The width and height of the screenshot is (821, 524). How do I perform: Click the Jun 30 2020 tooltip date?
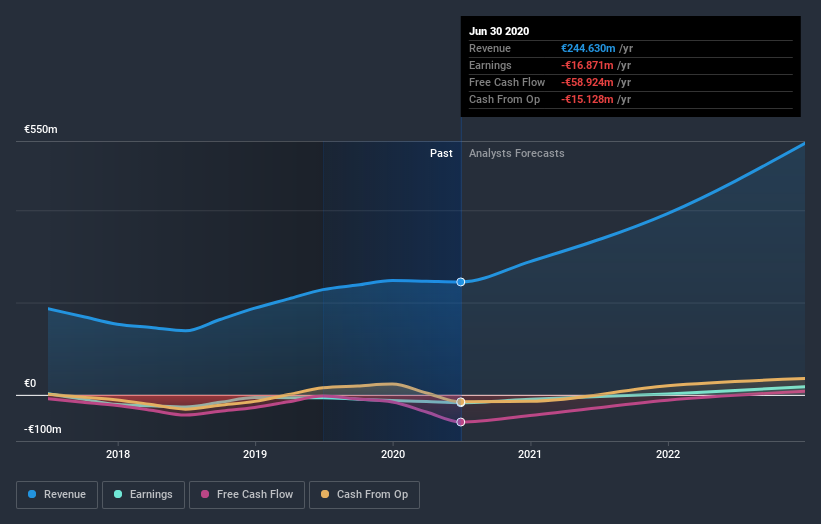coord(499,31)
